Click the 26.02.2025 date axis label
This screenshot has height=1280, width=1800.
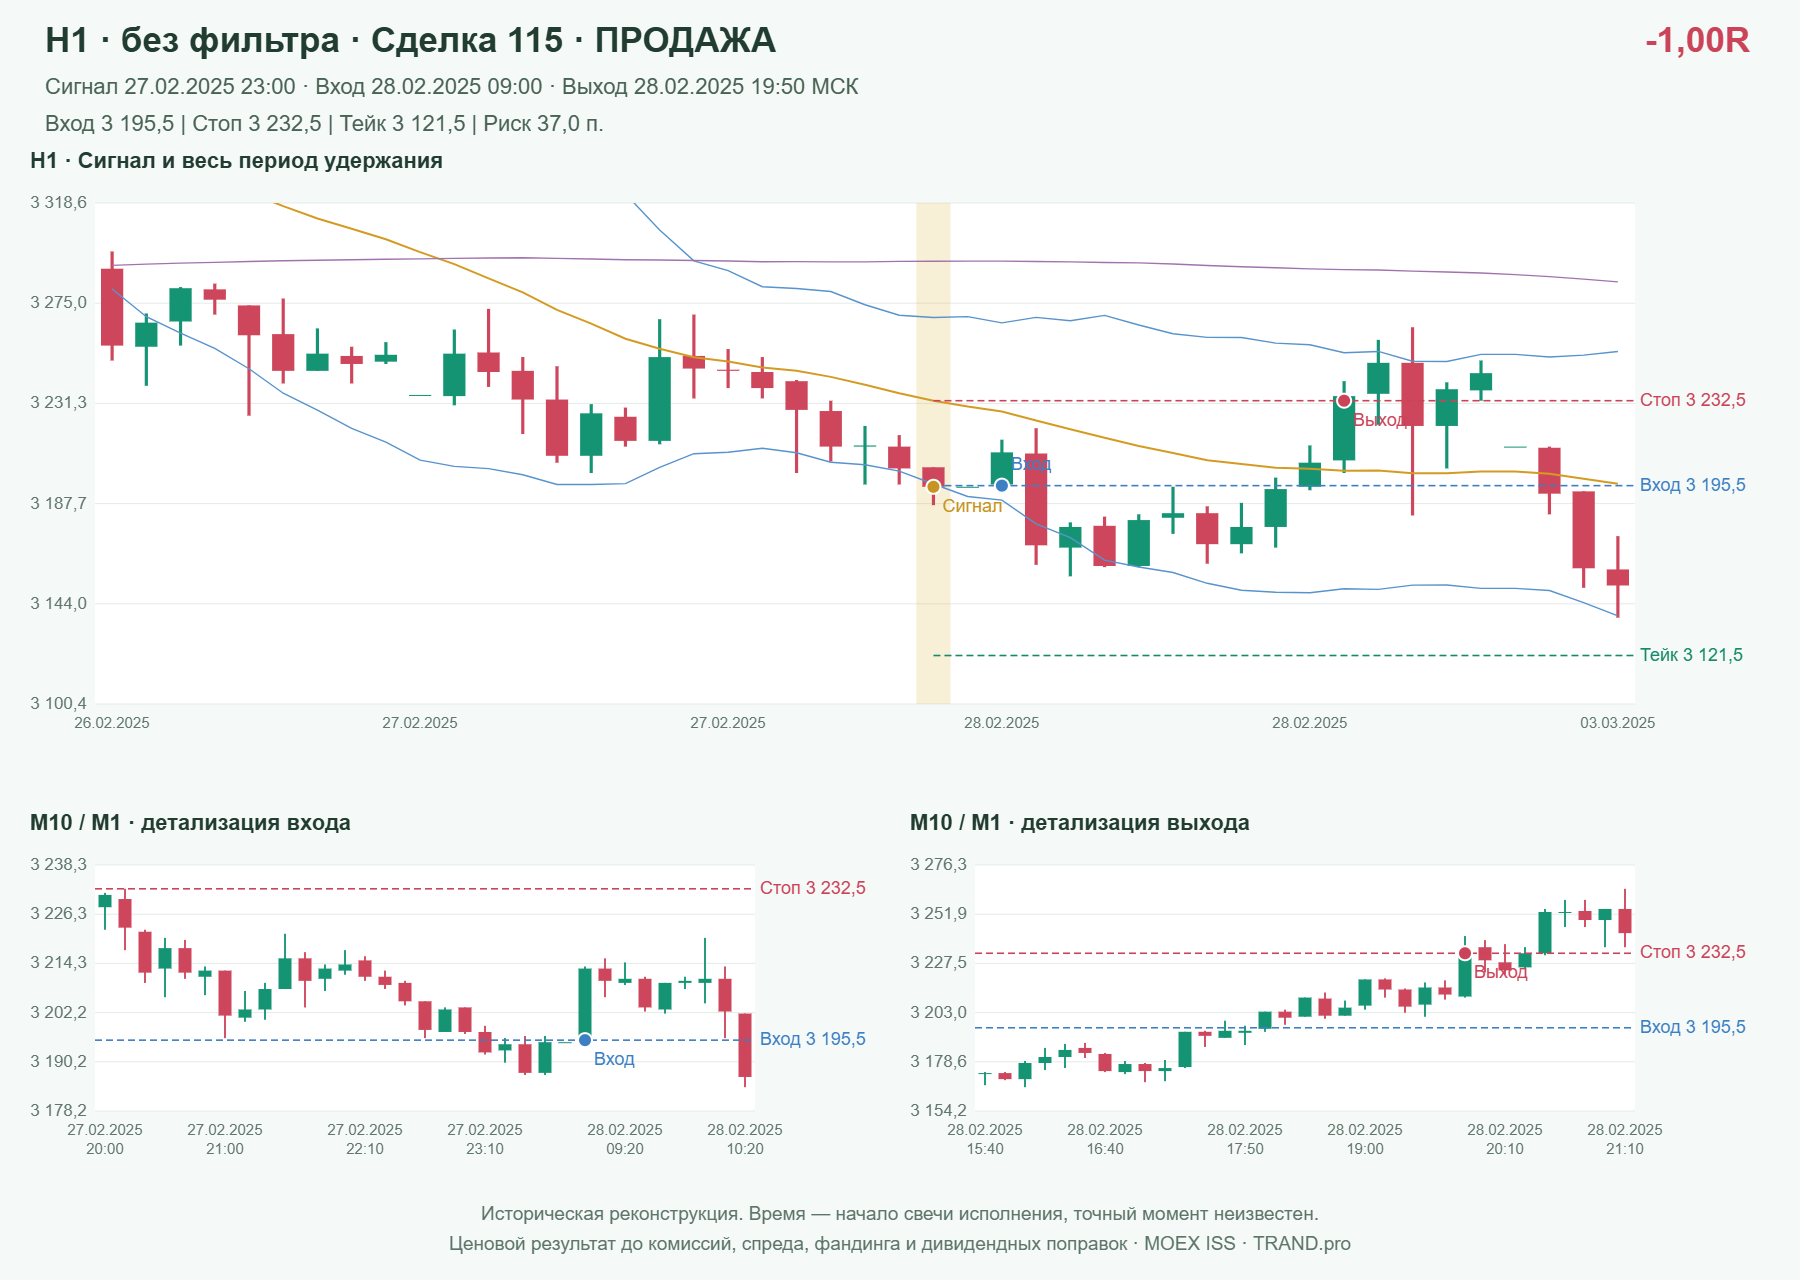(112, 723)
